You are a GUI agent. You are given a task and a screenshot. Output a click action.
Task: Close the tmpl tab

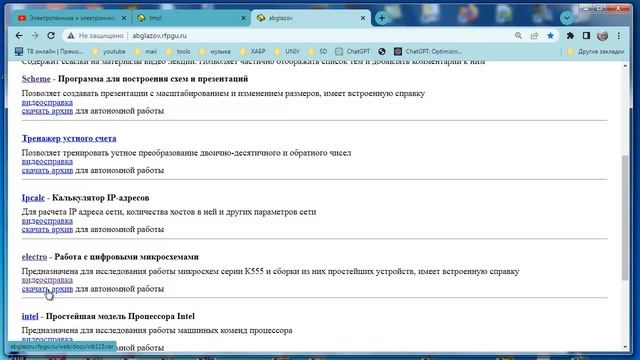click(243, 18)
